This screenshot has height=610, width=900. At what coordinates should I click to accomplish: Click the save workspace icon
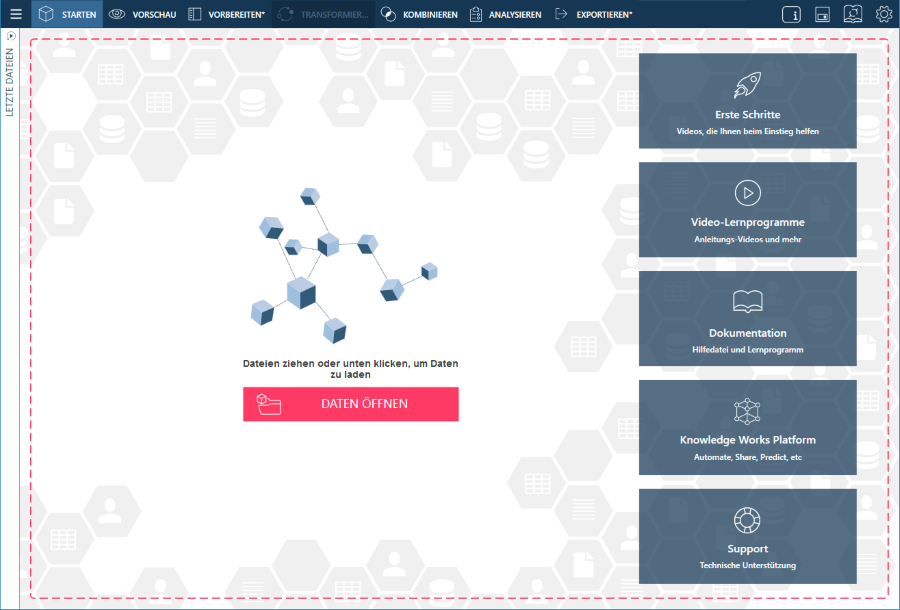822,14
